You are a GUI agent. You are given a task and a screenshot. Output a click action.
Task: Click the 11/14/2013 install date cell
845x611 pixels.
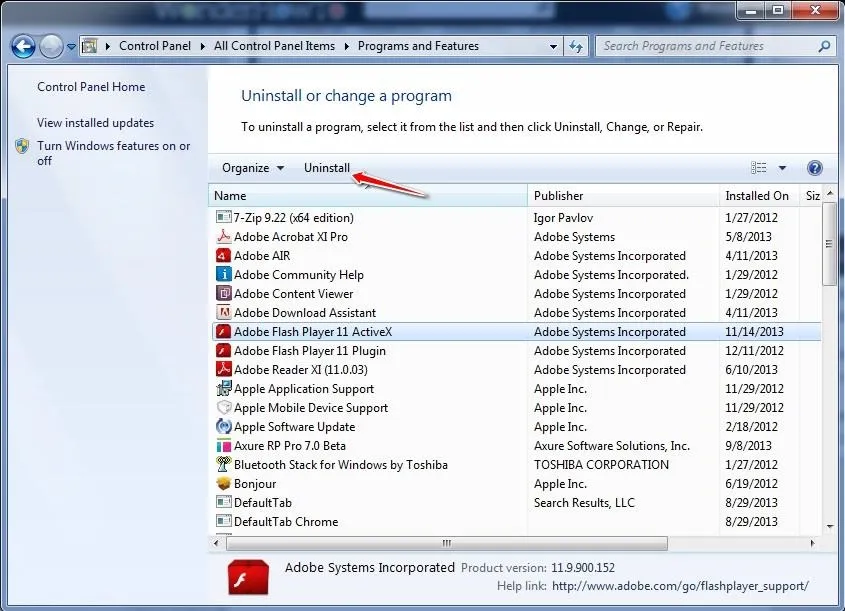click(x=754, y=331)
